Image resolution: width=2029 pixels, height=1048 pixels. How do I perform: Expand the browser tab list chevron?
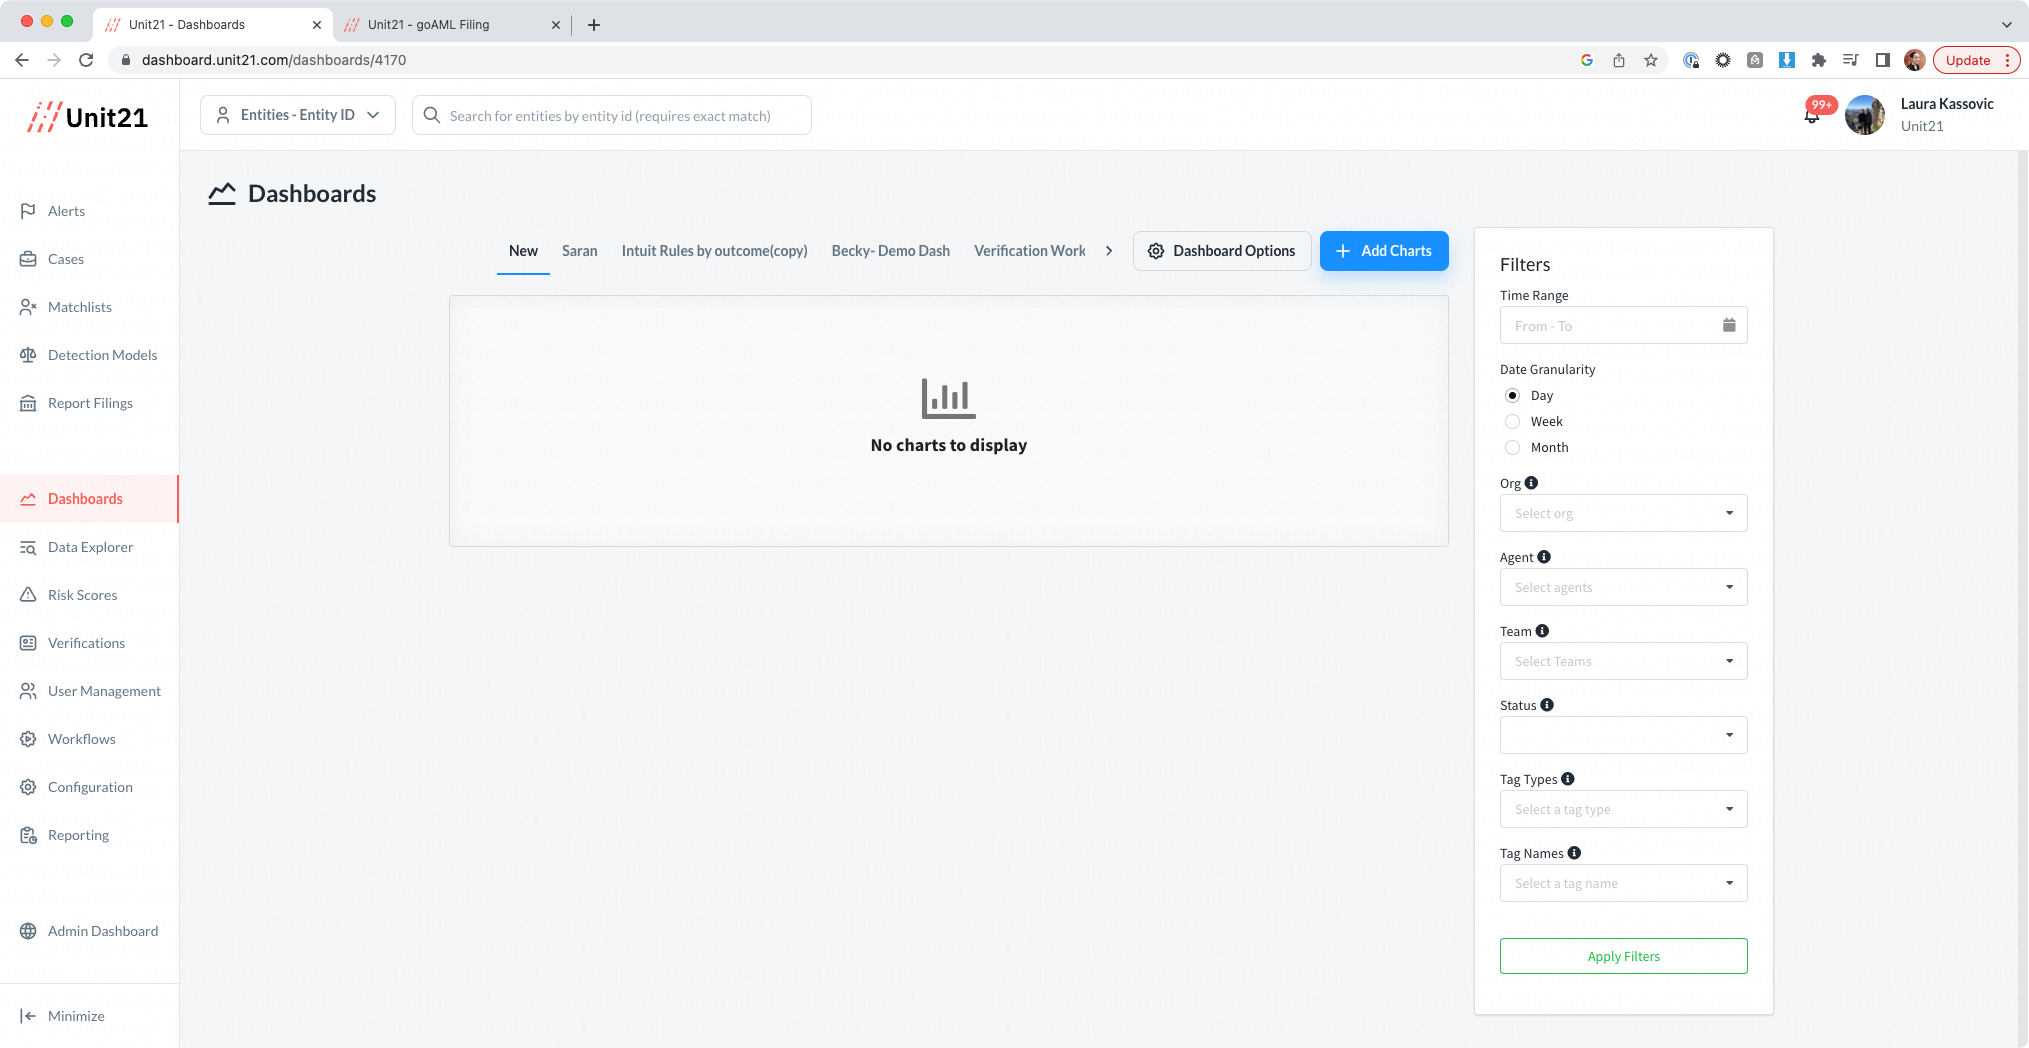(2006, 25)
